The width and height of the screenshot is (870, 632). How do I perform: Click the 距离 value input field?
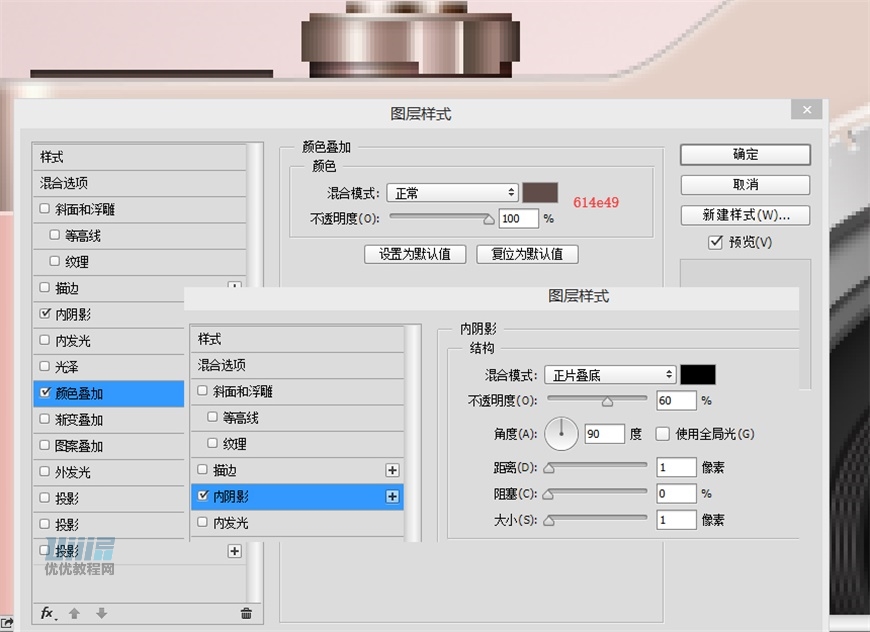pos(676,467)
